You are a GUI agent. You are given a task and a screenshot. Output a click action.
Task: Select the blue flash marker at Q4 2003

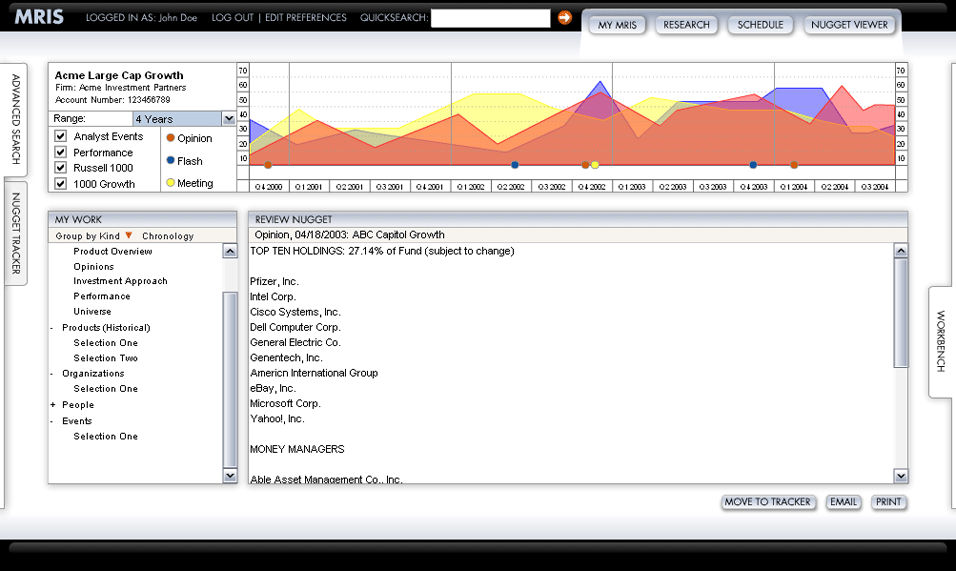click(x=753, y=165)
